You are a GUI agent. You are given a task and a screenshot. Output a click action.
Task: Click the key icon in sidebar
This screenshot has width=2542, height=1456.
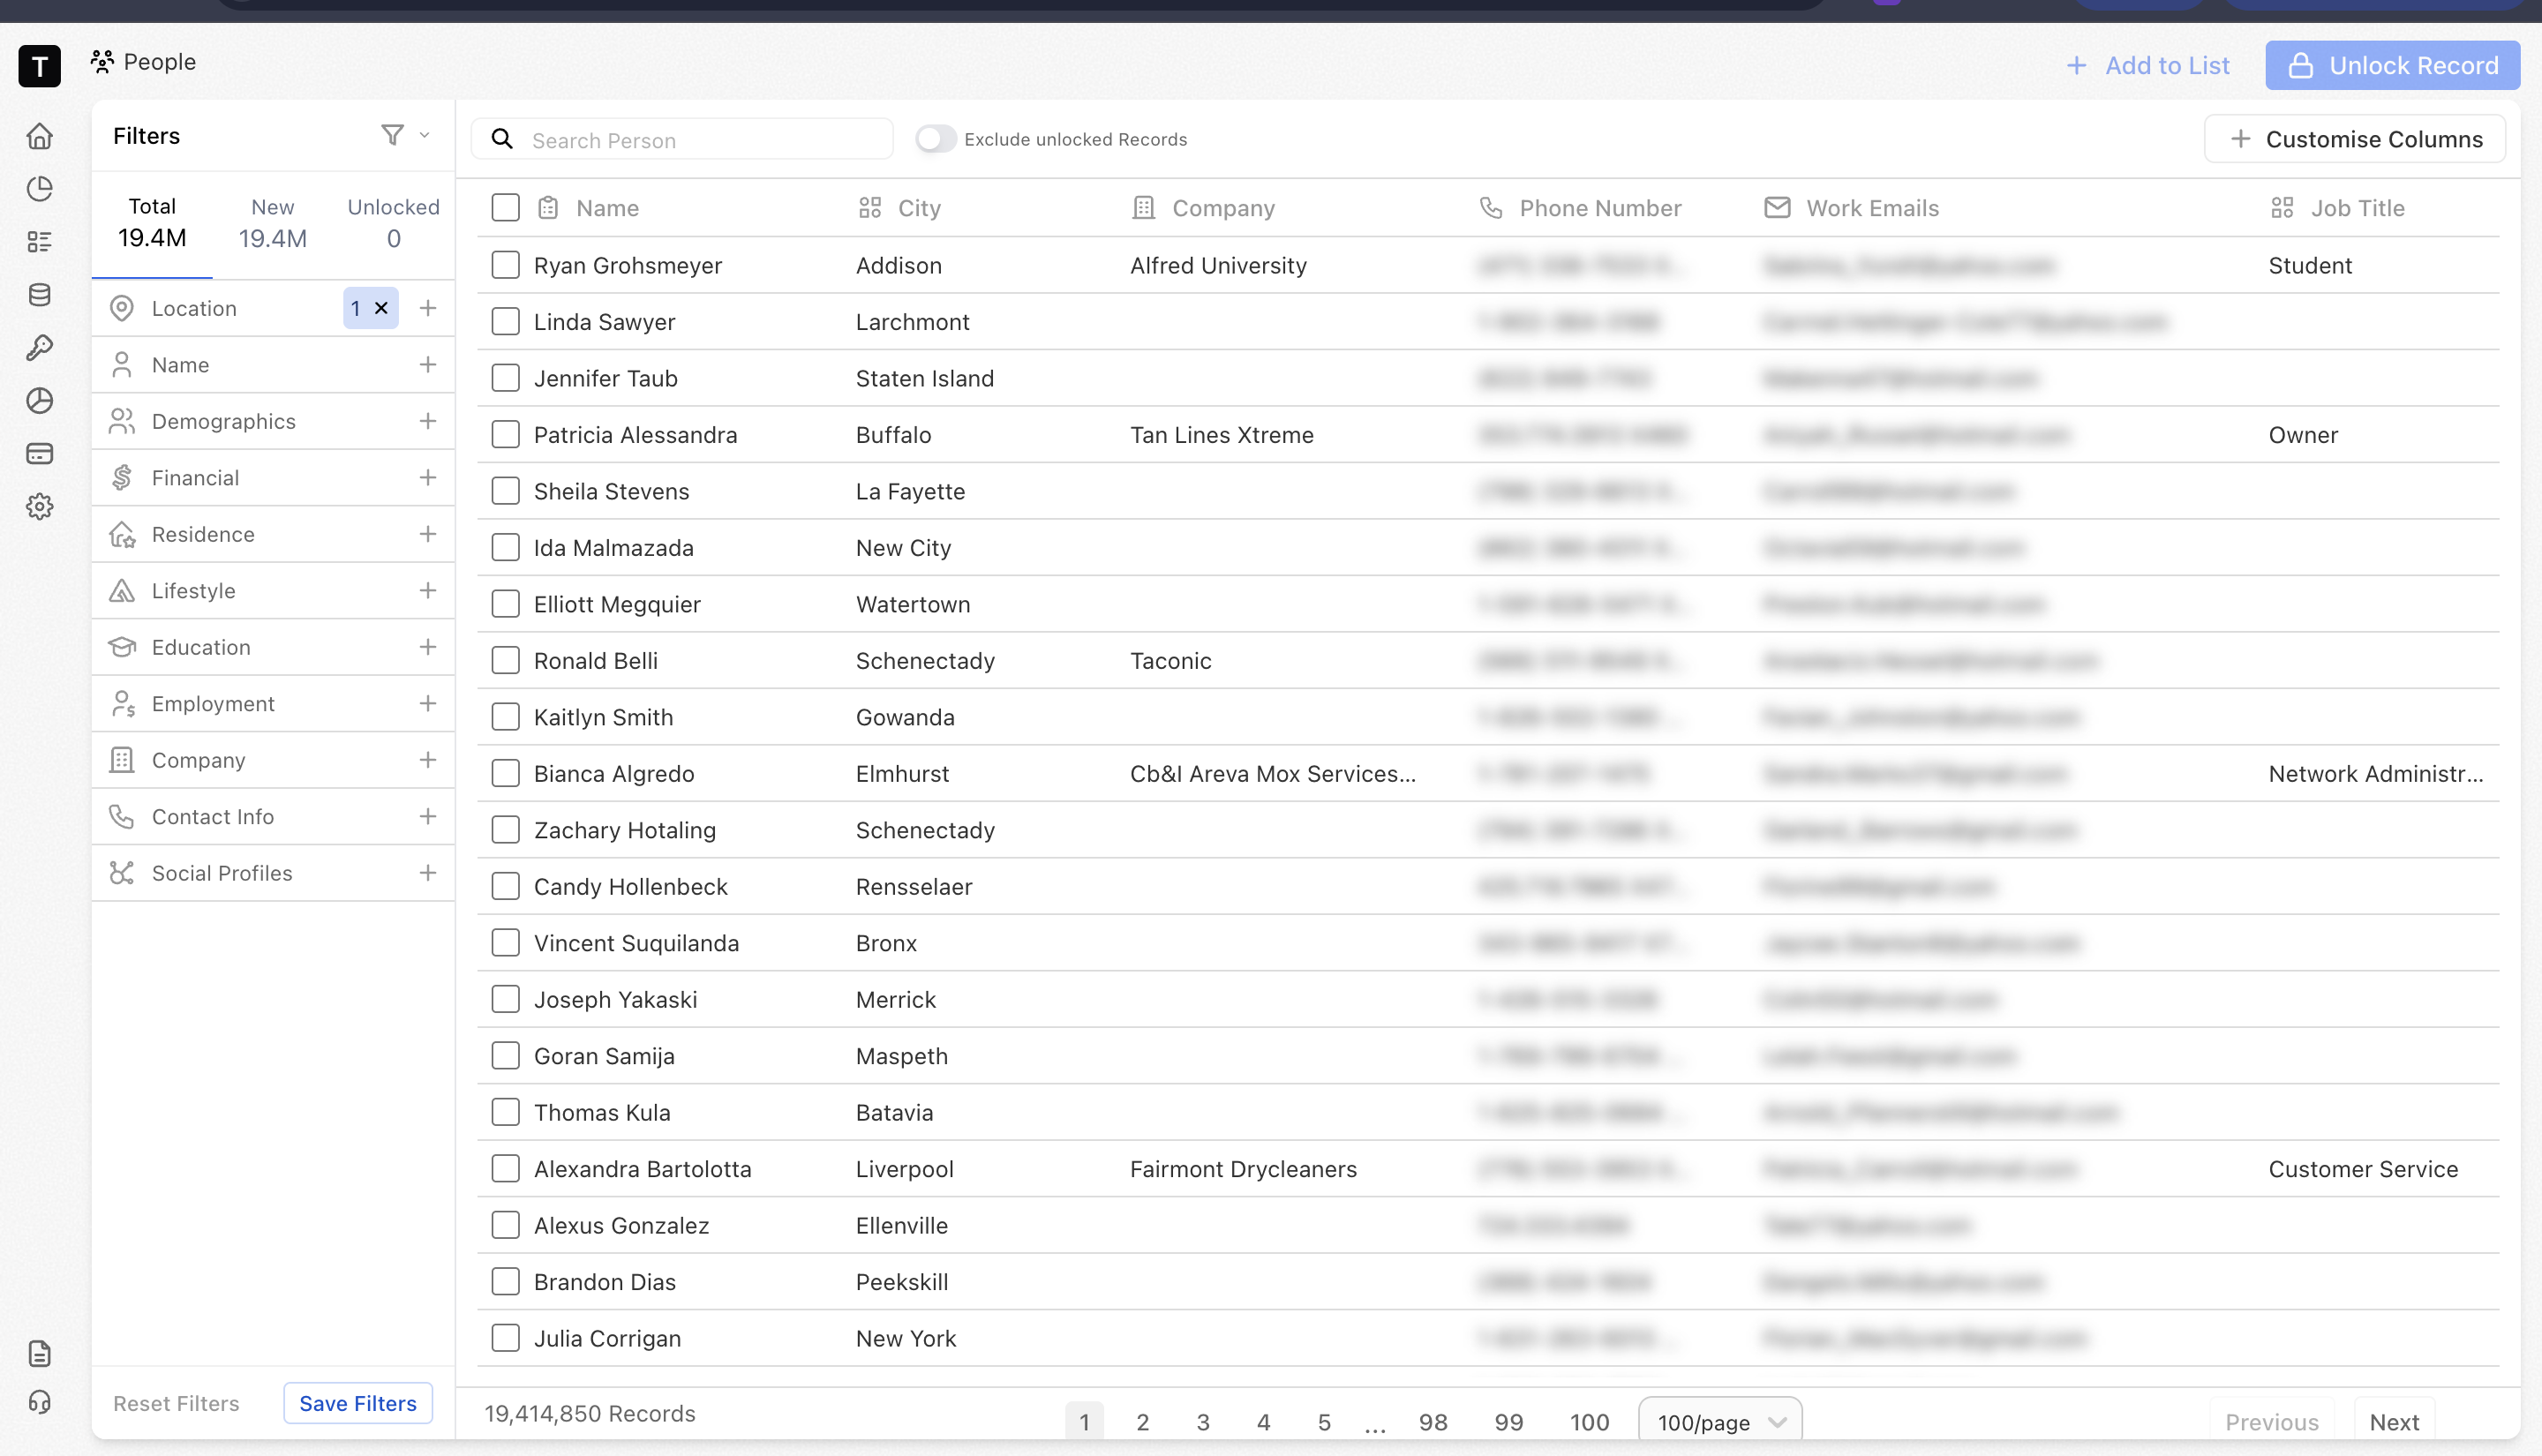(x=39, y=348)
